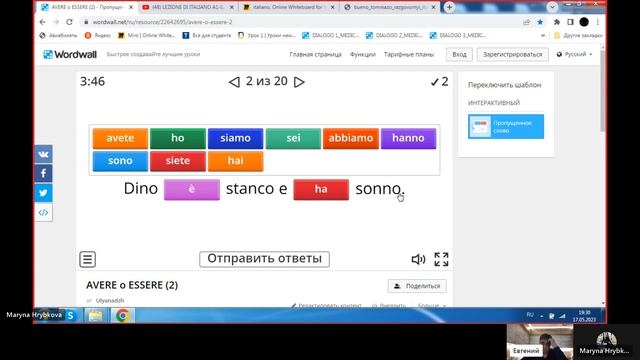
Task: Open the Другие закладки bookmarks folder
Action: click(578, 36)
